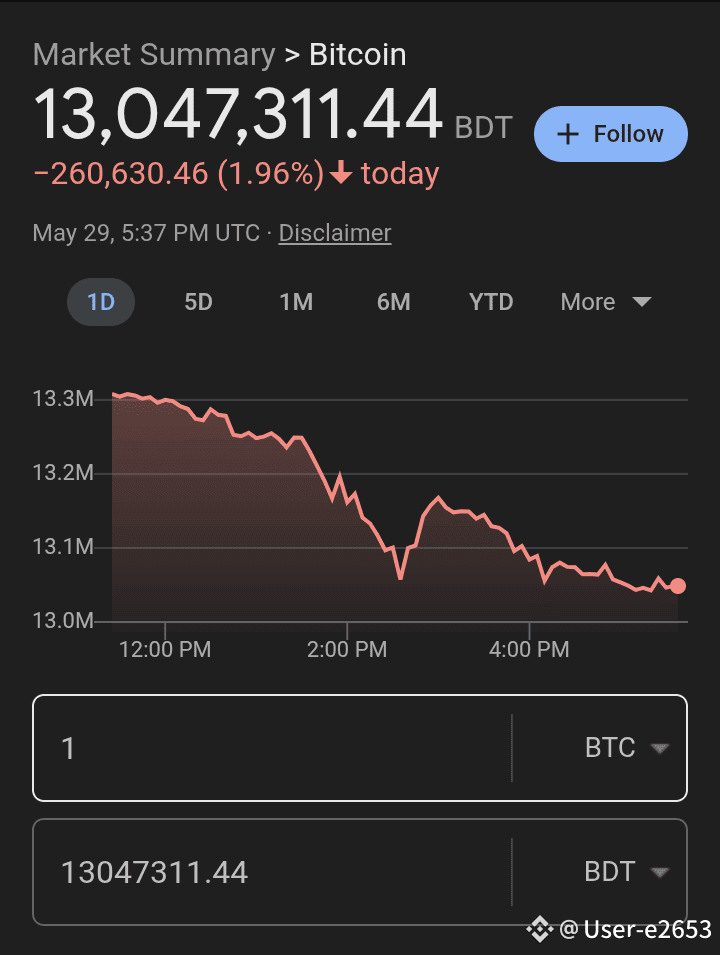
Task: Click the chart at 2:00 PM marker
Action: point(347,649)
